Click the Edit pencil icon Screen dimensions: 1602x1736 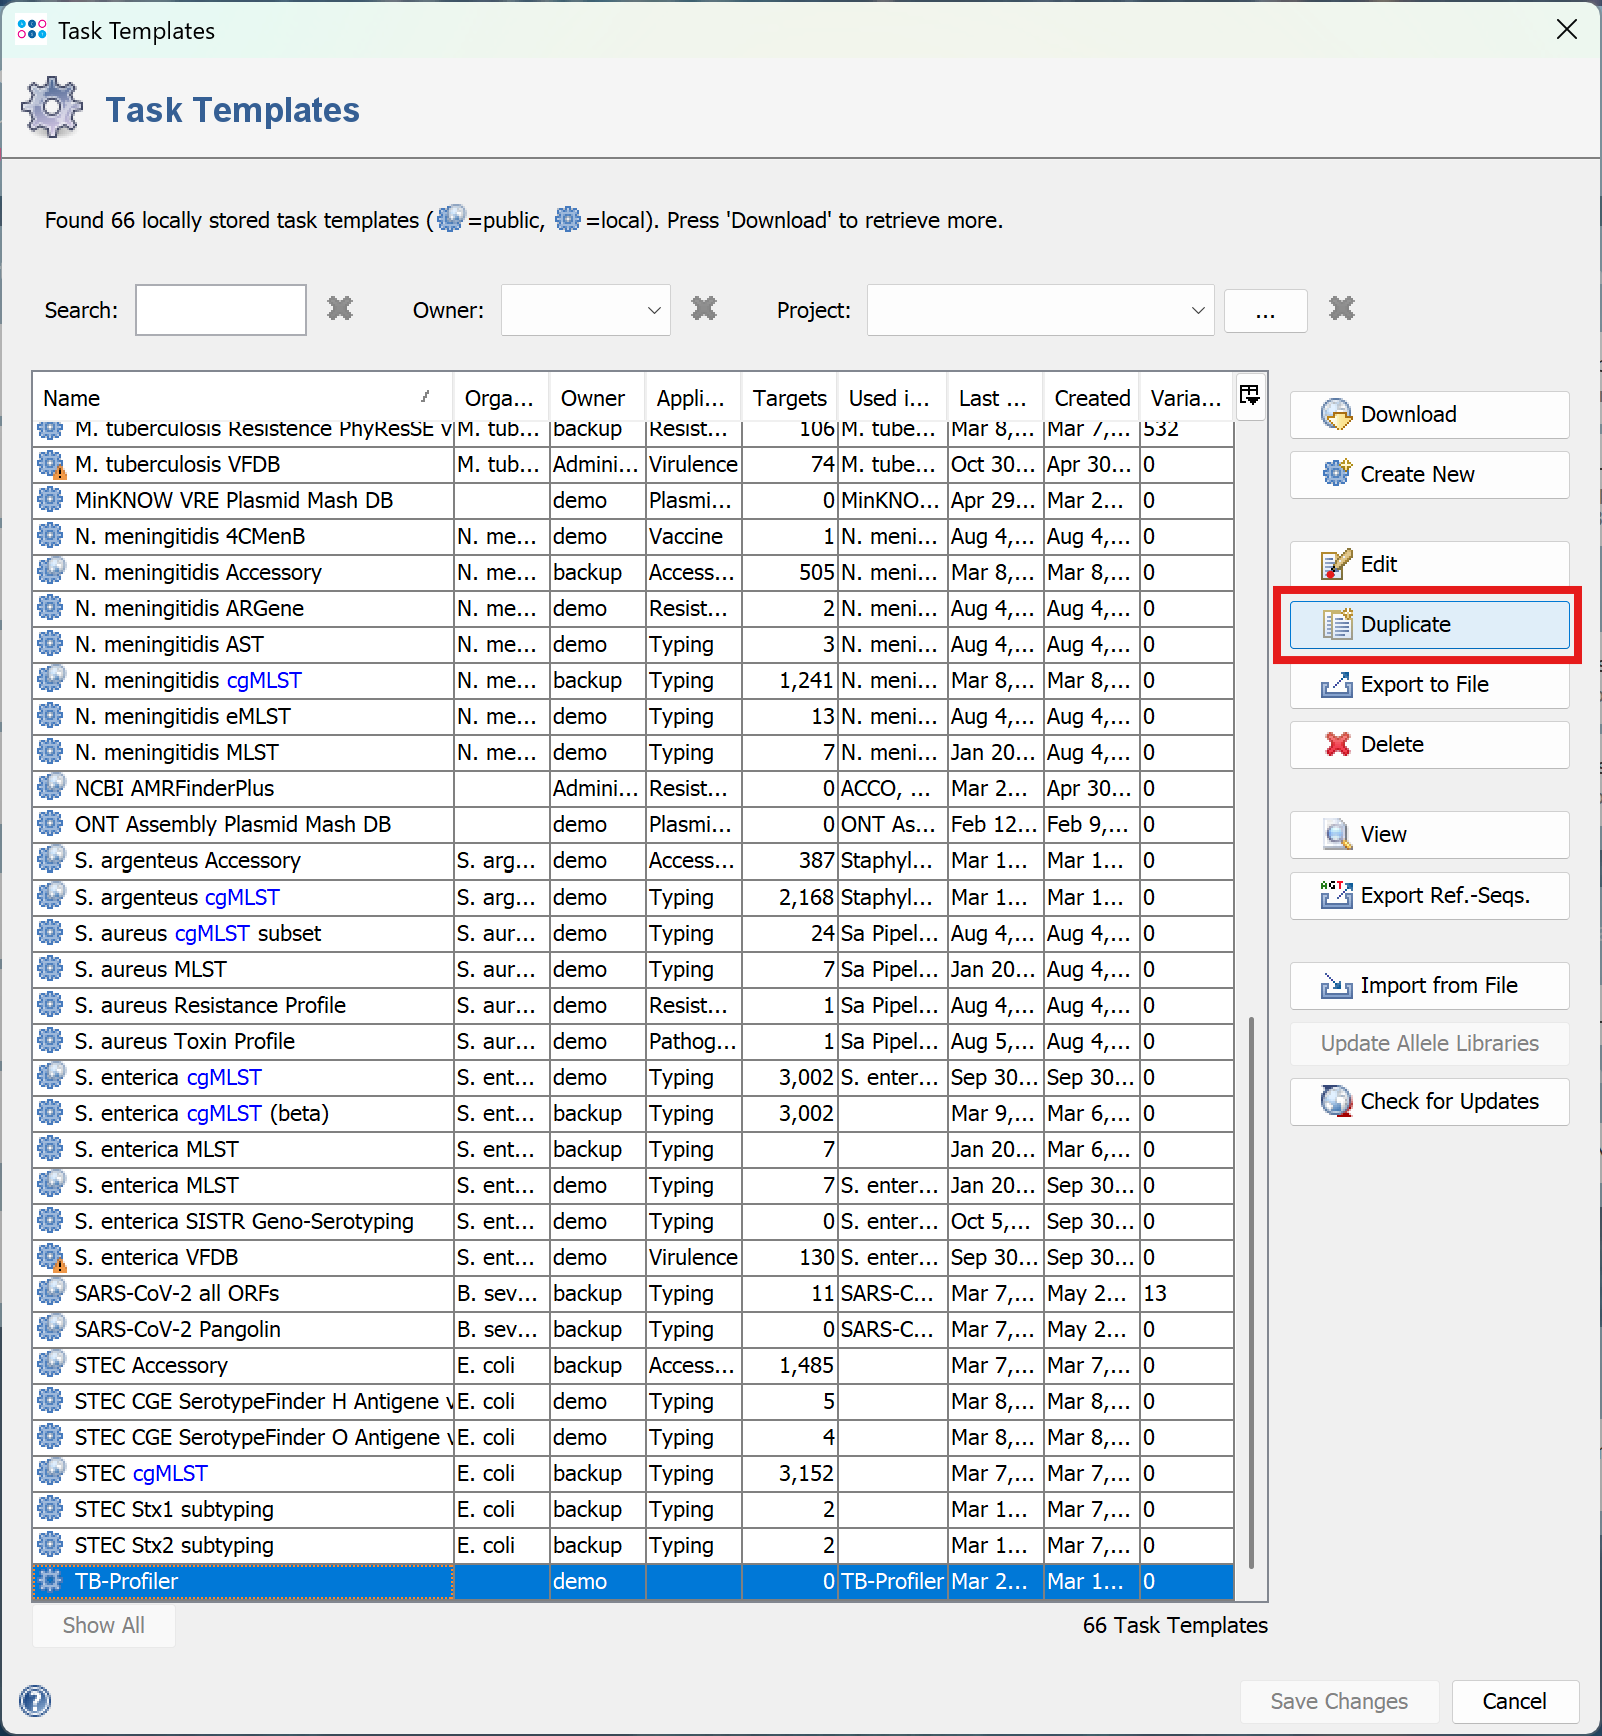click(x=1336, y=565)
